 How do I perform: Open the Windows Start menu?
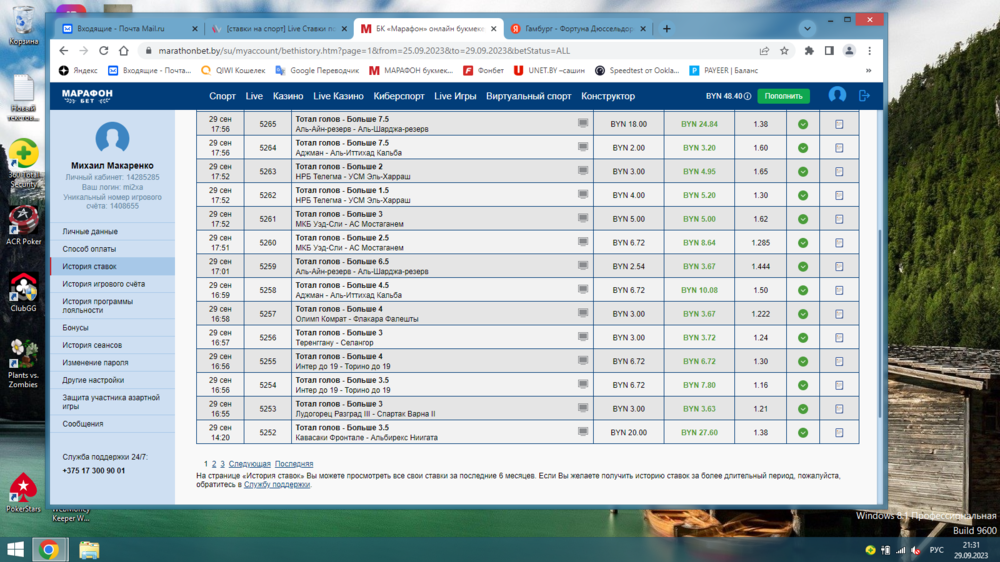15,549
